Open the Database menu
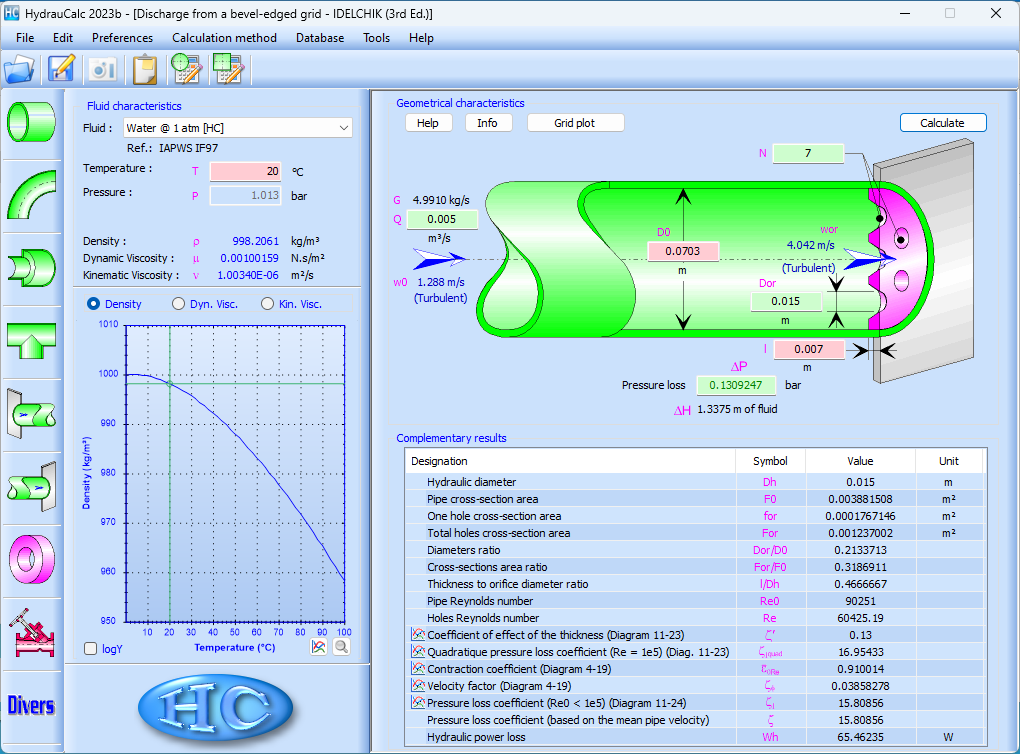 tap(319, 38)
